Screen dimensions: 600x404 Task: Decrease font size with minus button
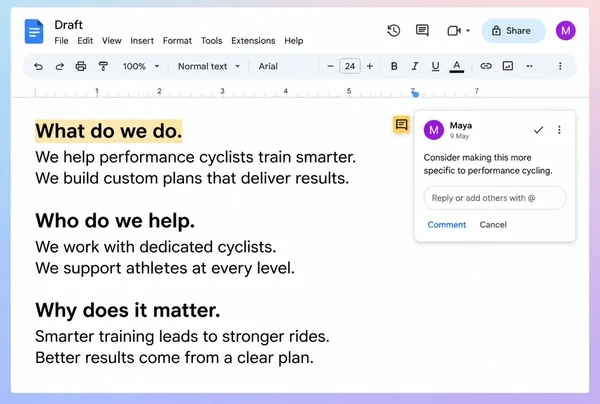click(330, 66)
